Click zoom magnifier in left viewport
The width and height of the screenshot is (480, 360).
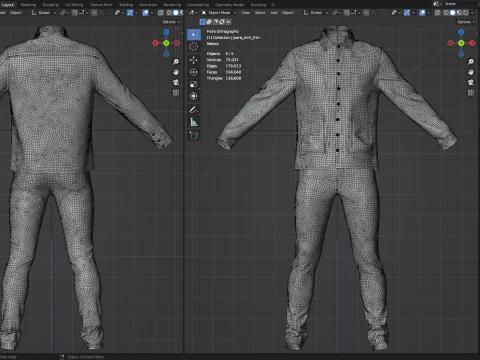(x=176, y=62)
